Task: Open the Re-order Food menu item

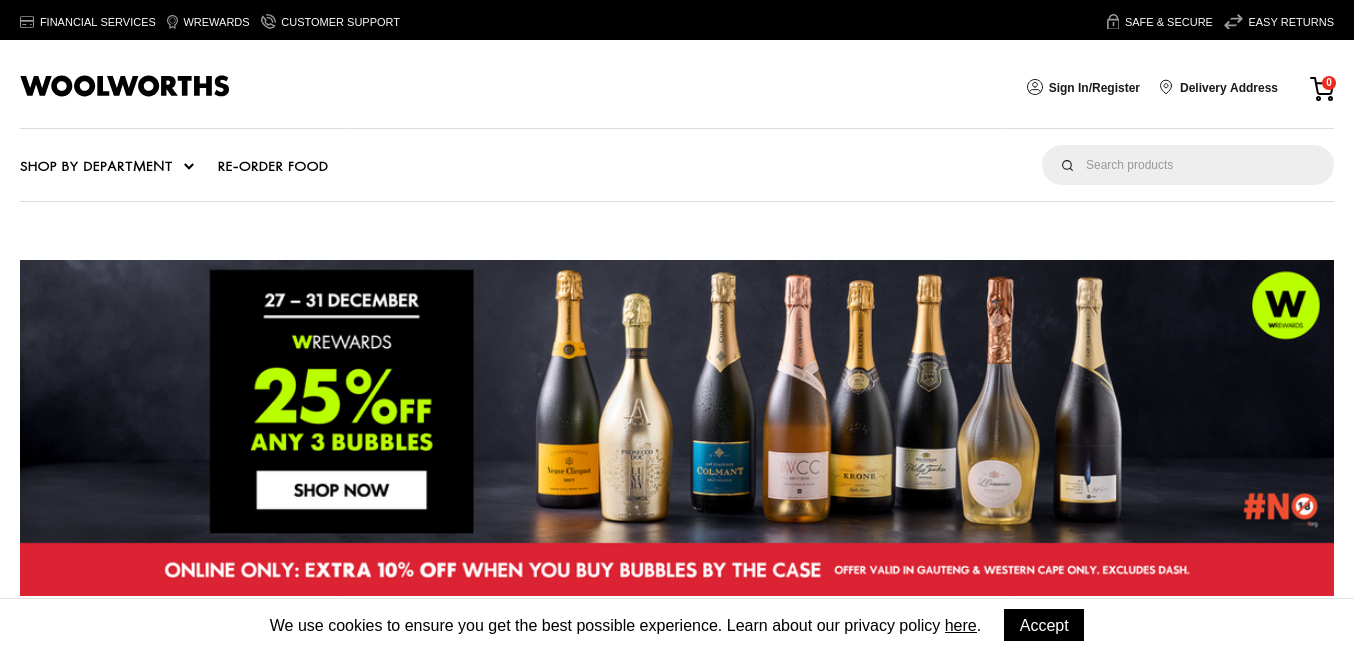Action: point(273,166)
